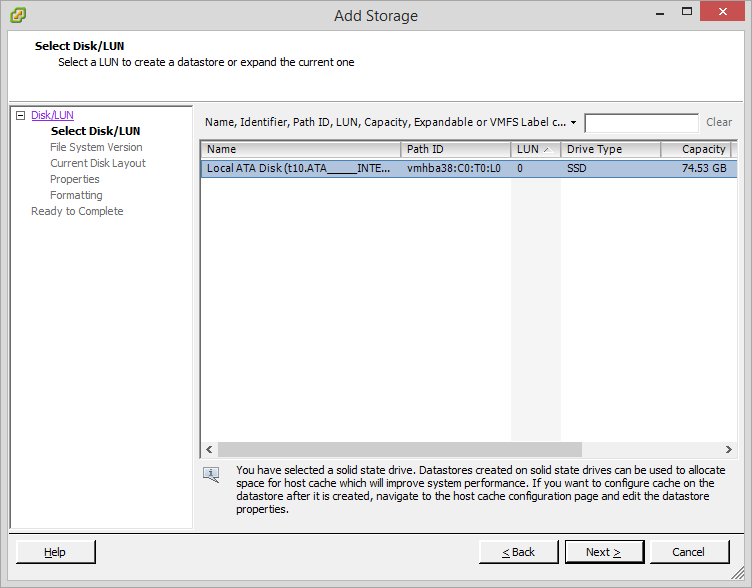Sort by the Path ID column header
Image resolution: width=752 pixels, height=588 pixels.
click(455, 149)
